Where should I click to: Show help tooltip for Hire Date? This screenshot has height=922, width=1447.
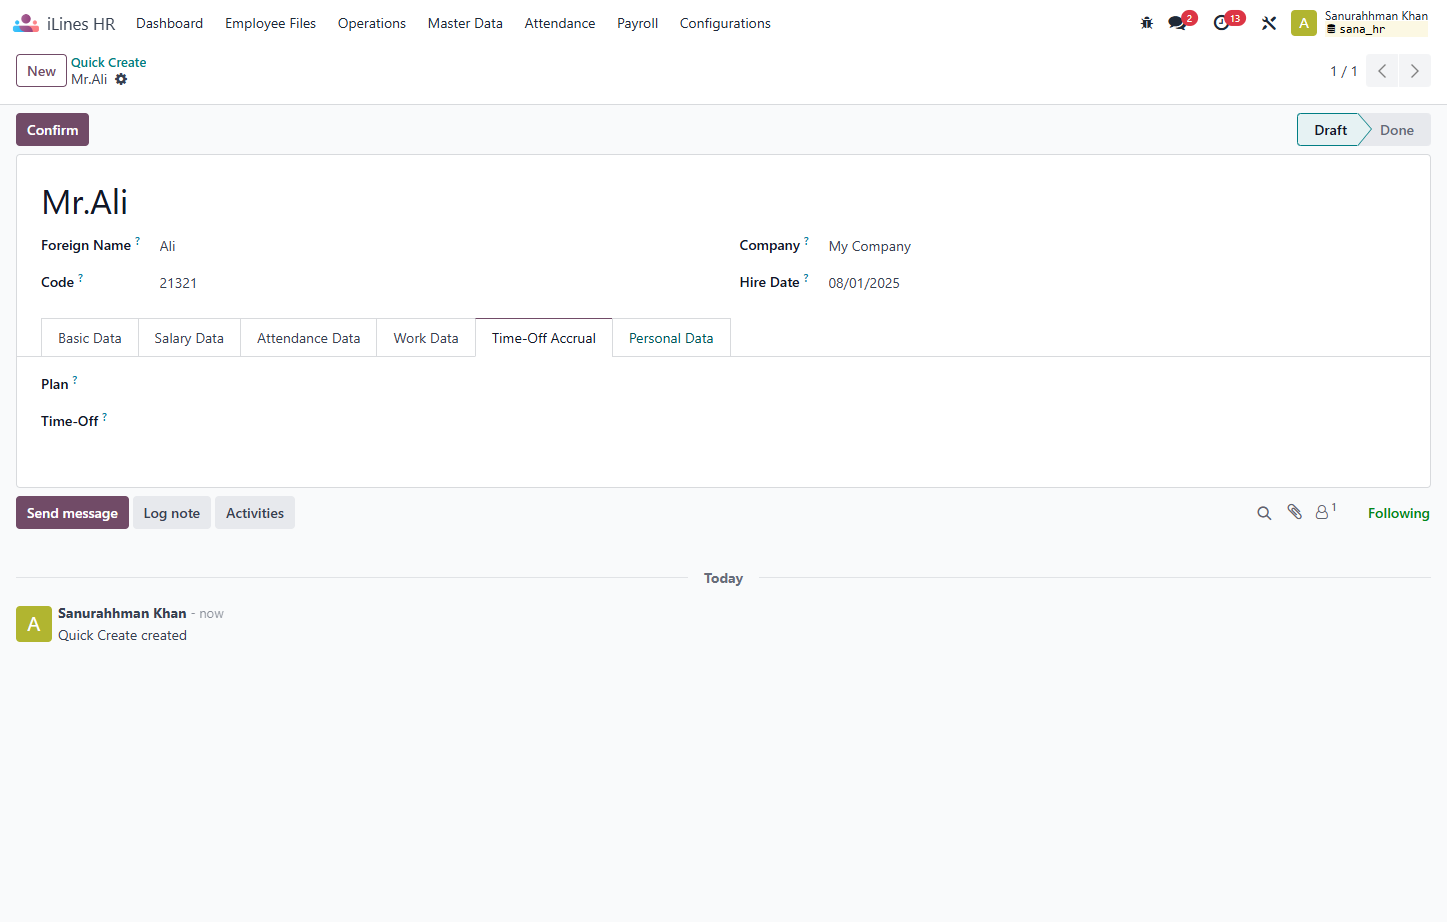[x=806, y=278]
